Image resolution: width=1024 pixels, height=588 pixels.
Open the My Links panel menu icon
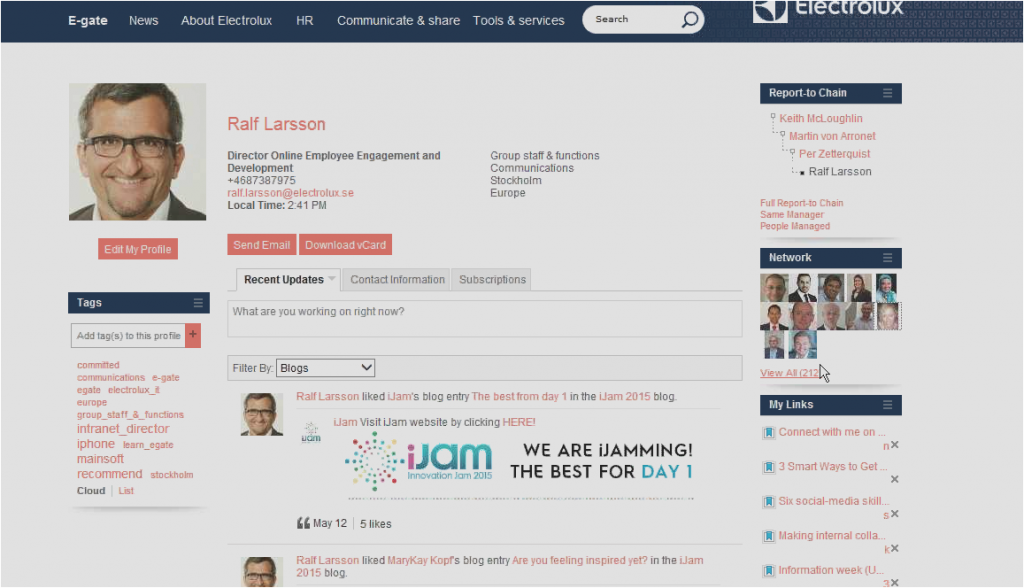pyautogui.click(x=887, y=405)
